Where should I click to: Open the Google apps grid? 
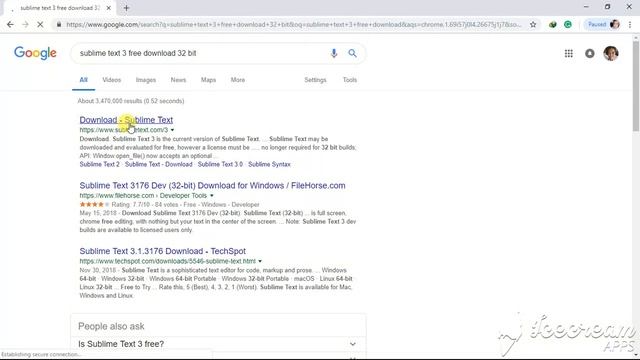coord(569,53)
